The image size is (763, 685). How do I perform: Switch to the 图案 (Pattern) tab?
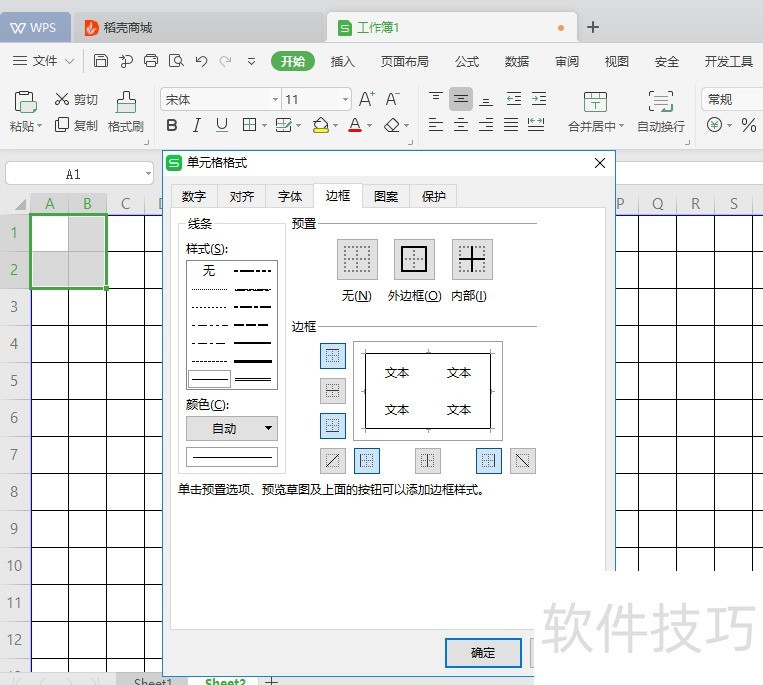[386, 196]
